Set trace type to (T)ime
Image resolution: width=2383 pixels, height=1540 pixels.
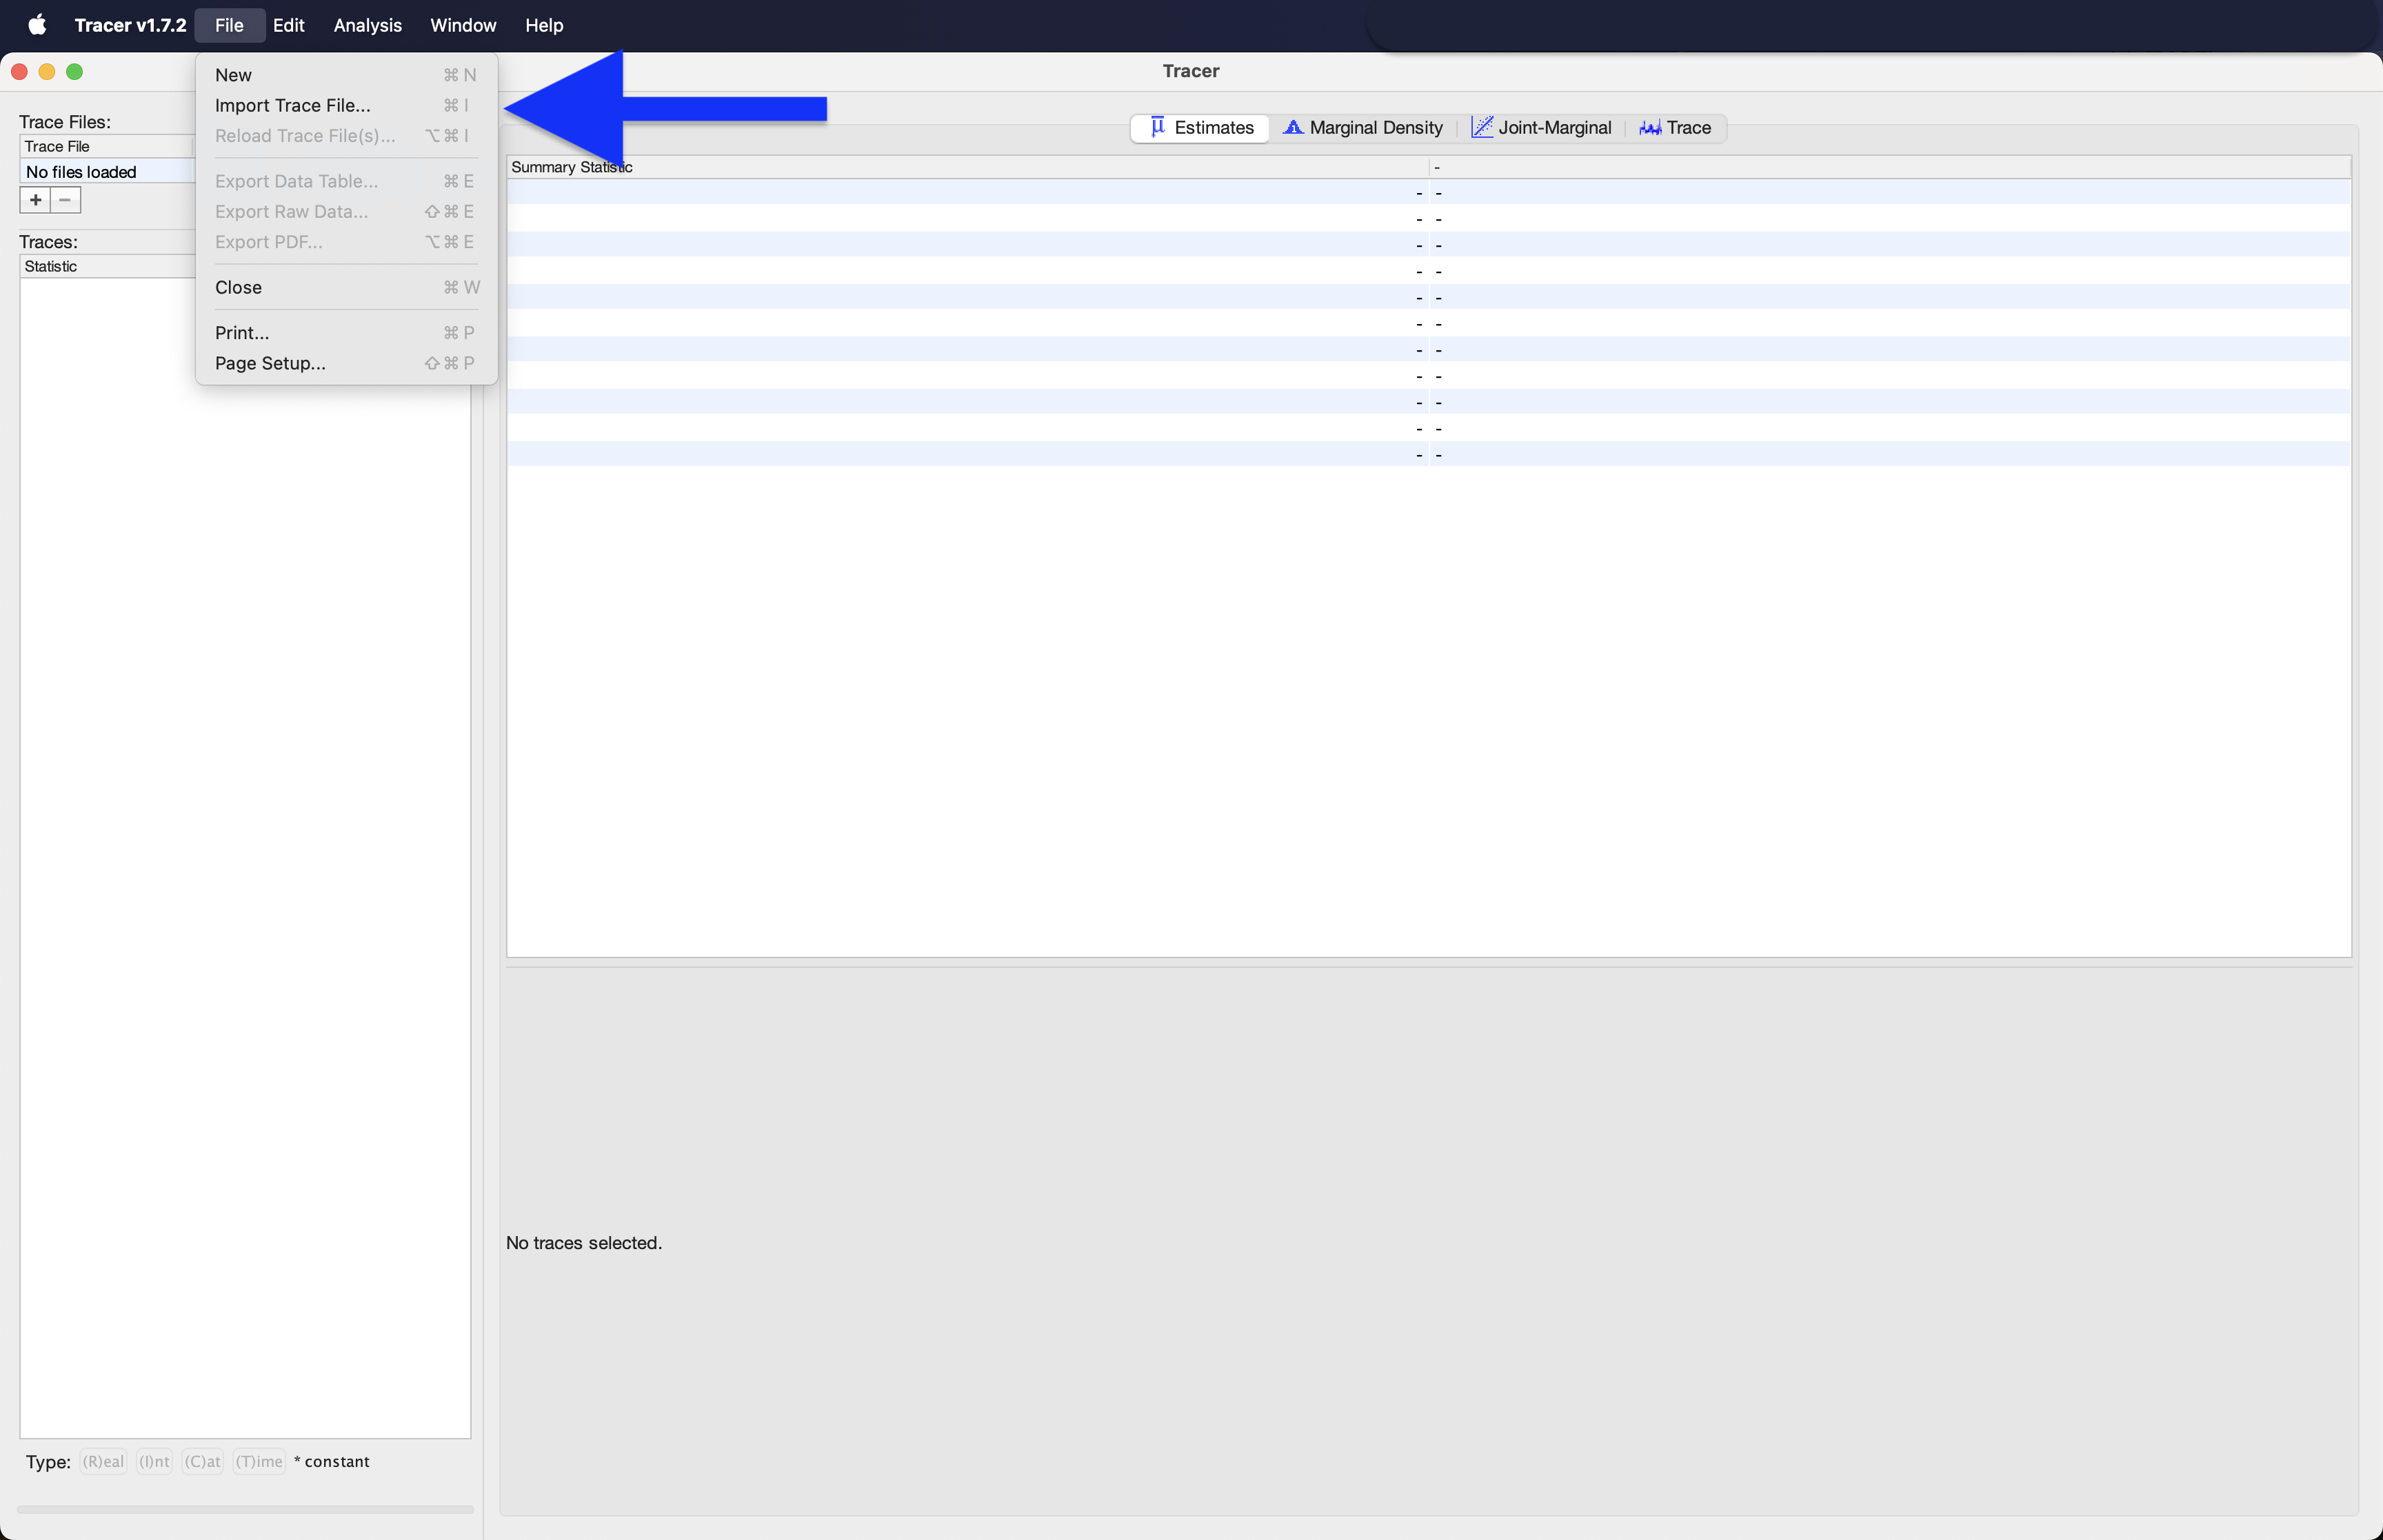259,1461
